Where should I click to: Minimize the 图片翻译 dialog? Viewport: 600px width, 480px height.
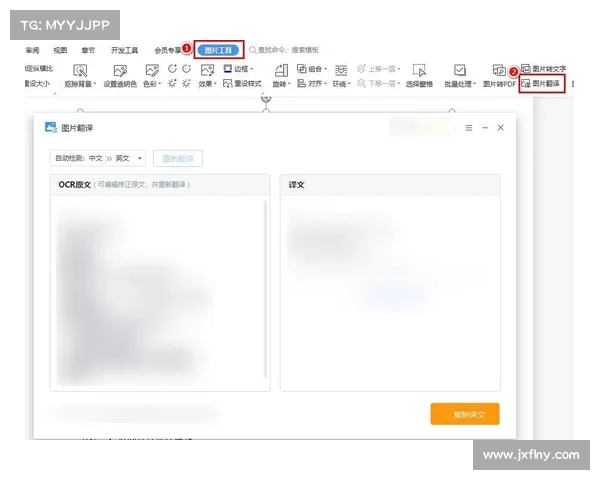pyautogui.click(x=485, y=128)
